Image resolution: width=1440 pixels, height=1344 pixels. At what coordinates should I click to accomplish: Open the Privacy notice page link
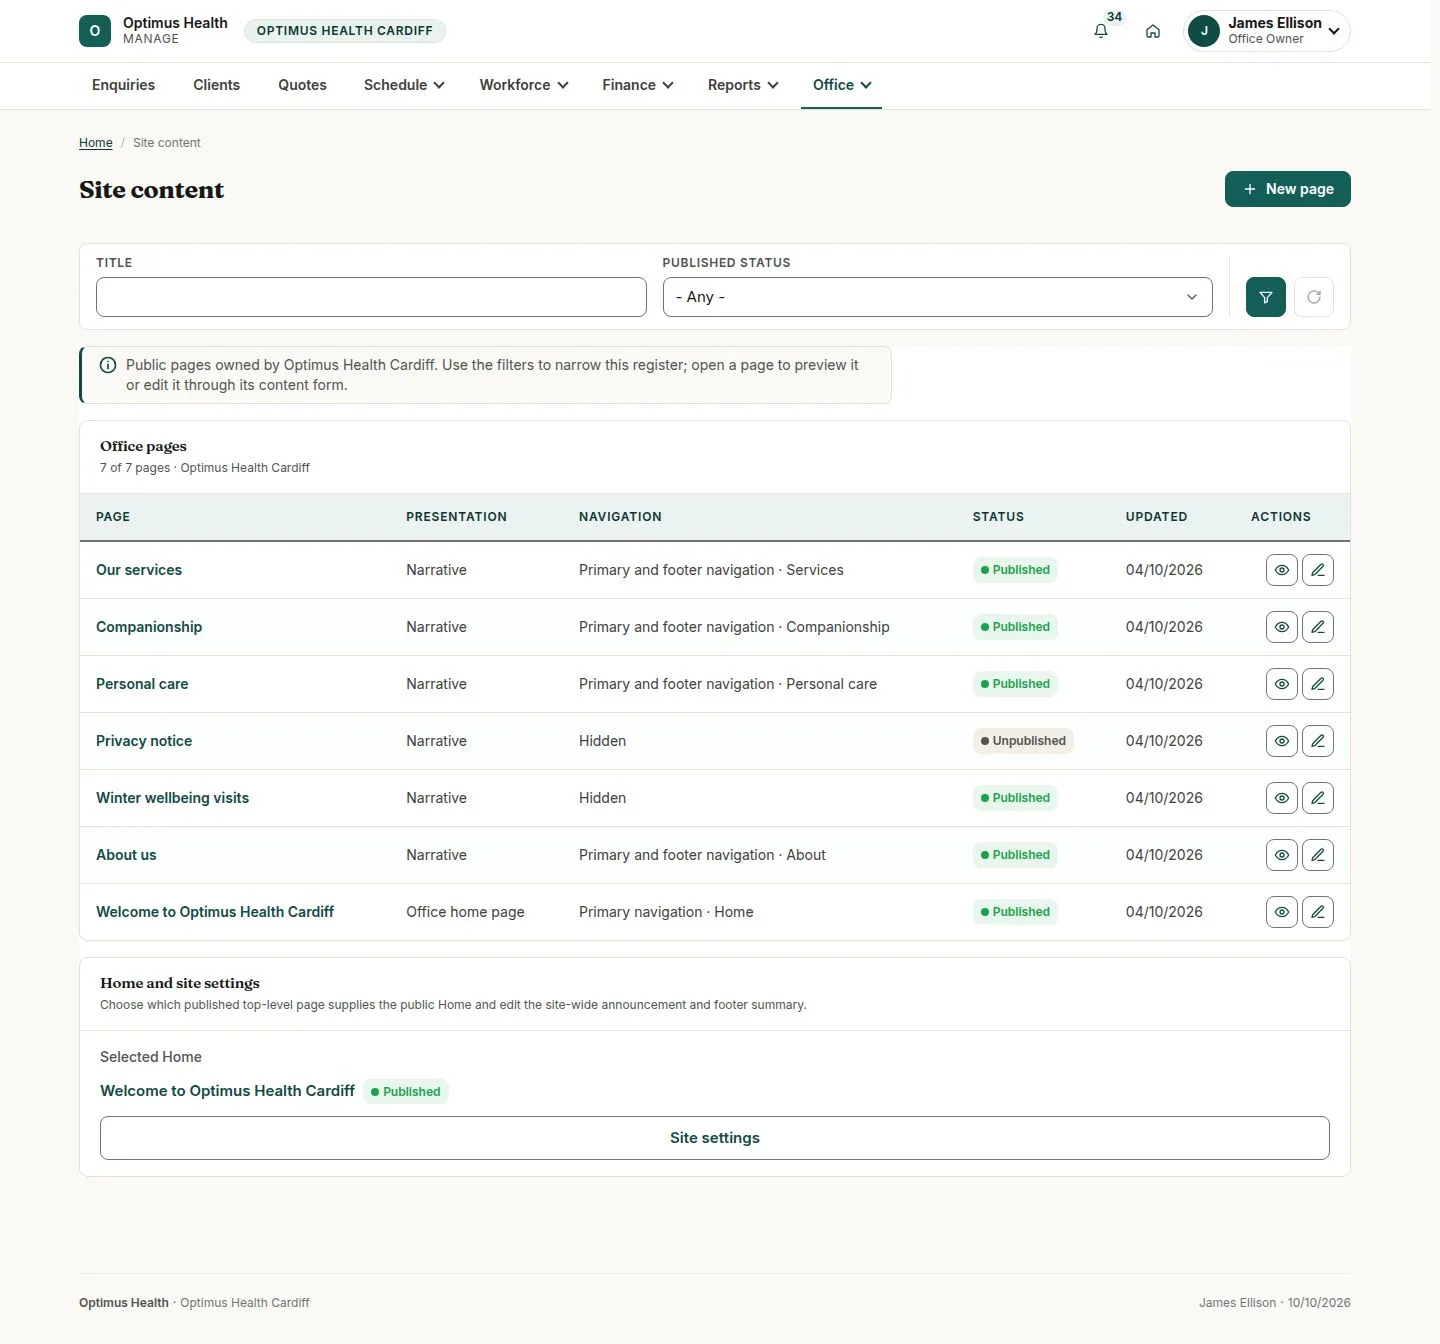[144, 741]
